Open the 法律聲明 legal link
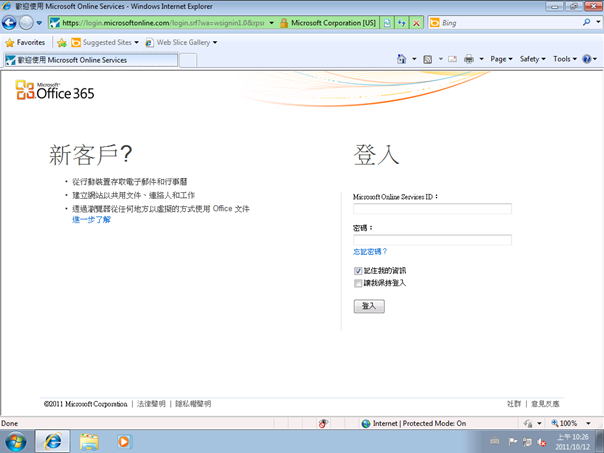Viewport: 604px width, 453px height. (x=151, y=404)
